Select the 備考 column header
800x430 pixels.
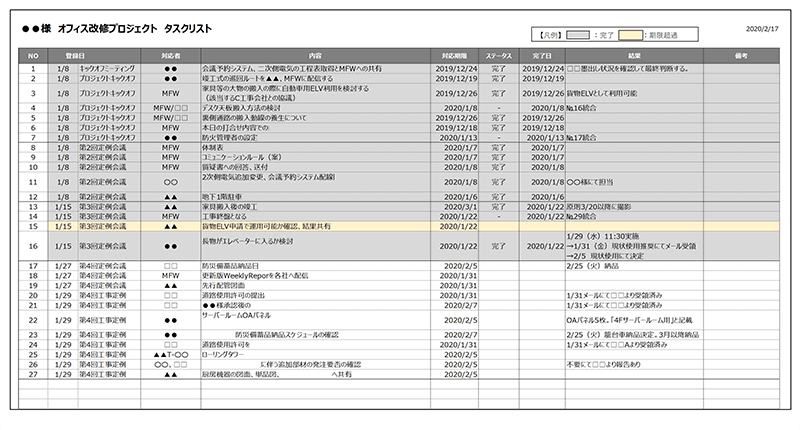point(741,55)
